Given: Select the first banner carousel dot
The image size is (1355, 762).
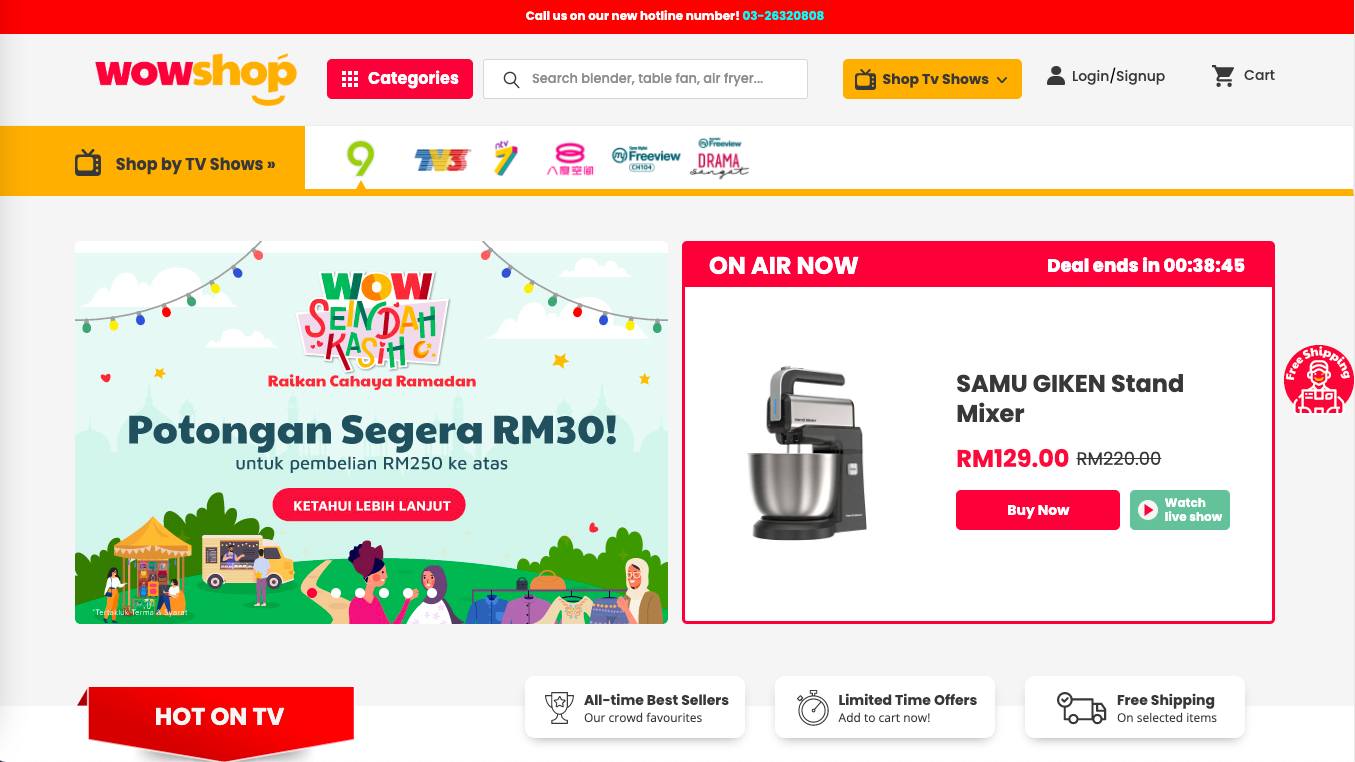Looking at the screenshot, I should [312, 593].
